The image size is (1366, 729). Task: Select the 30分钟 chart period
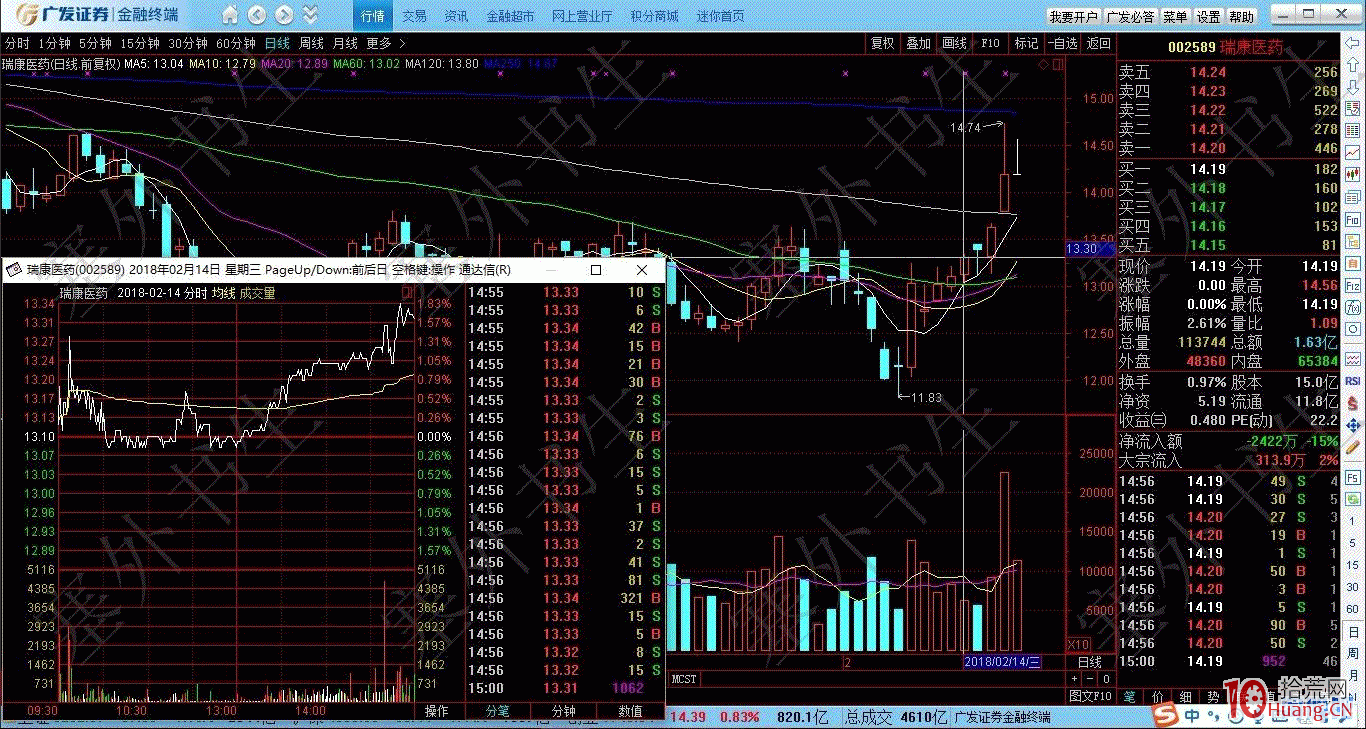188,44
